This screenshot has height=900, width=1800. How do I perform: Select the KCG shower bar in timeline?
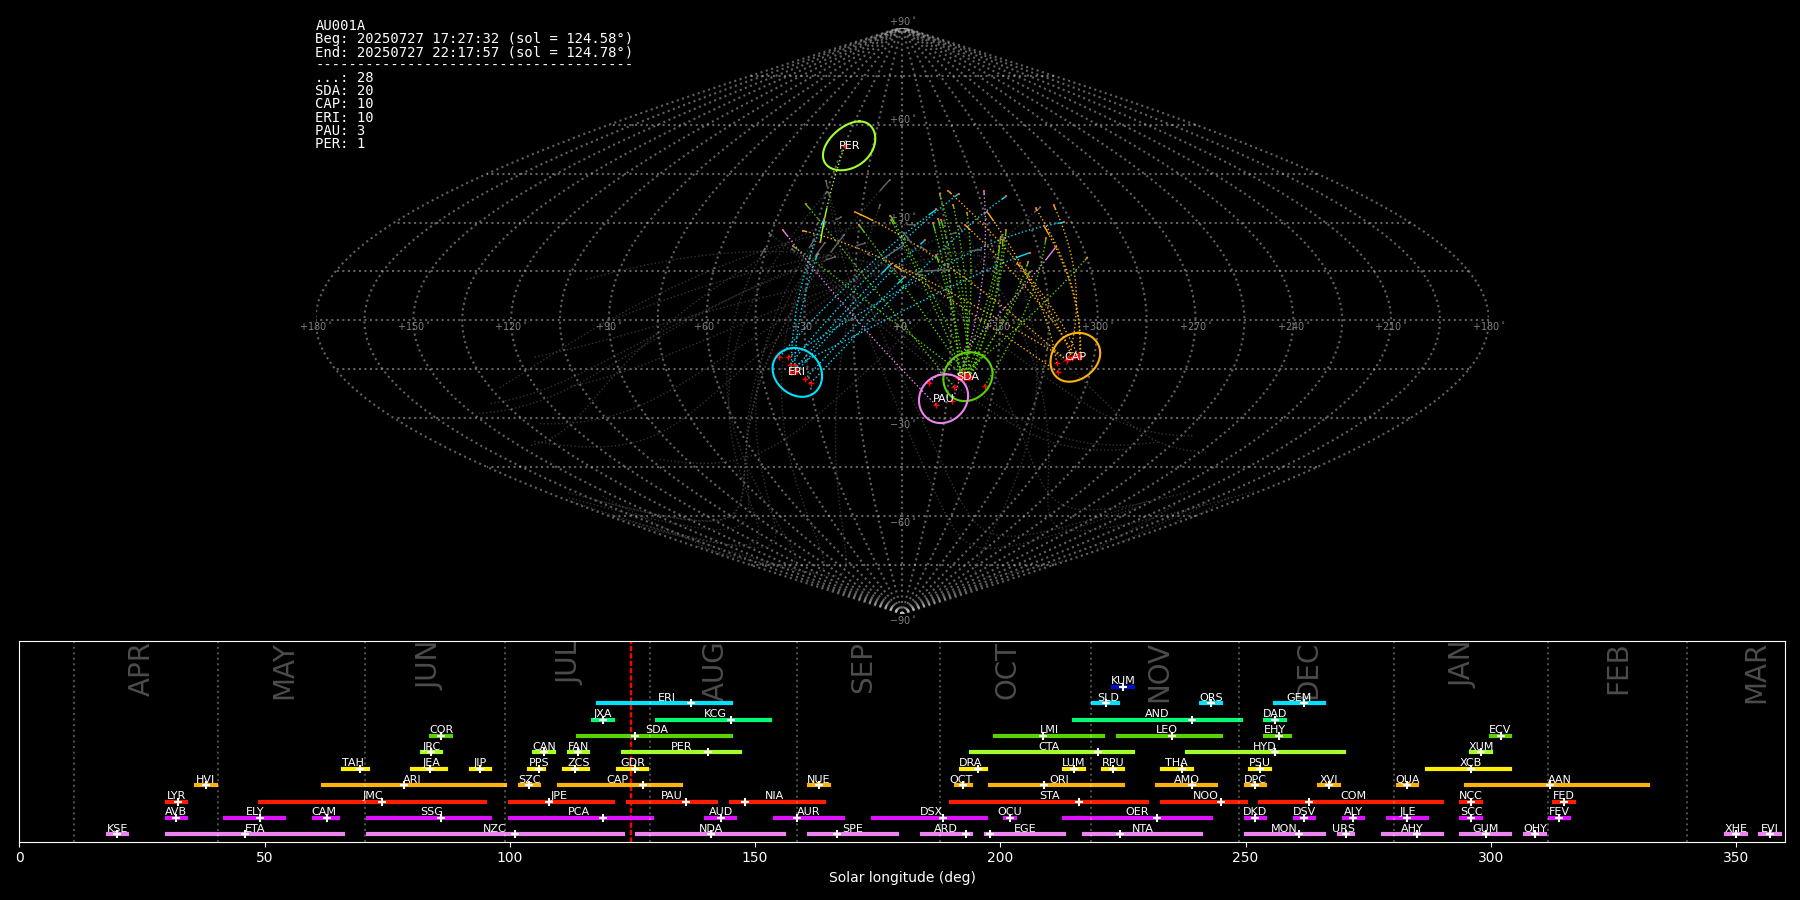coord(713,719)
